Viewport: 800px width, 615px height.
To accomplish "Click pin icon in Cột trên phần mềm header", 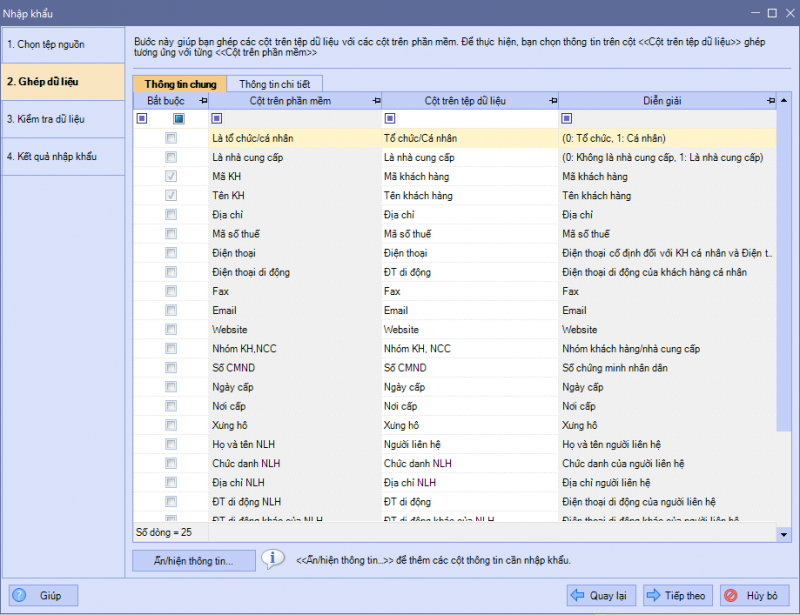I will coord(376,101).
